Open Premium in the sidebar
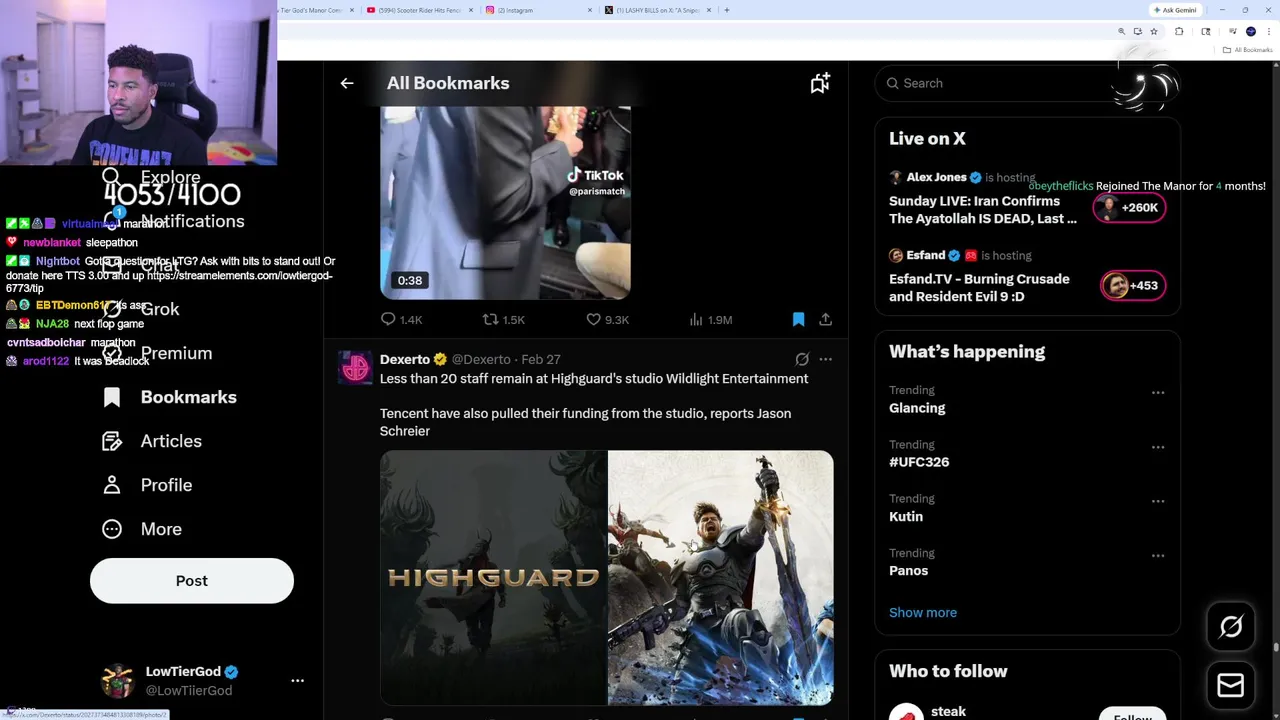1280x720 pixels. pos(176,353)
